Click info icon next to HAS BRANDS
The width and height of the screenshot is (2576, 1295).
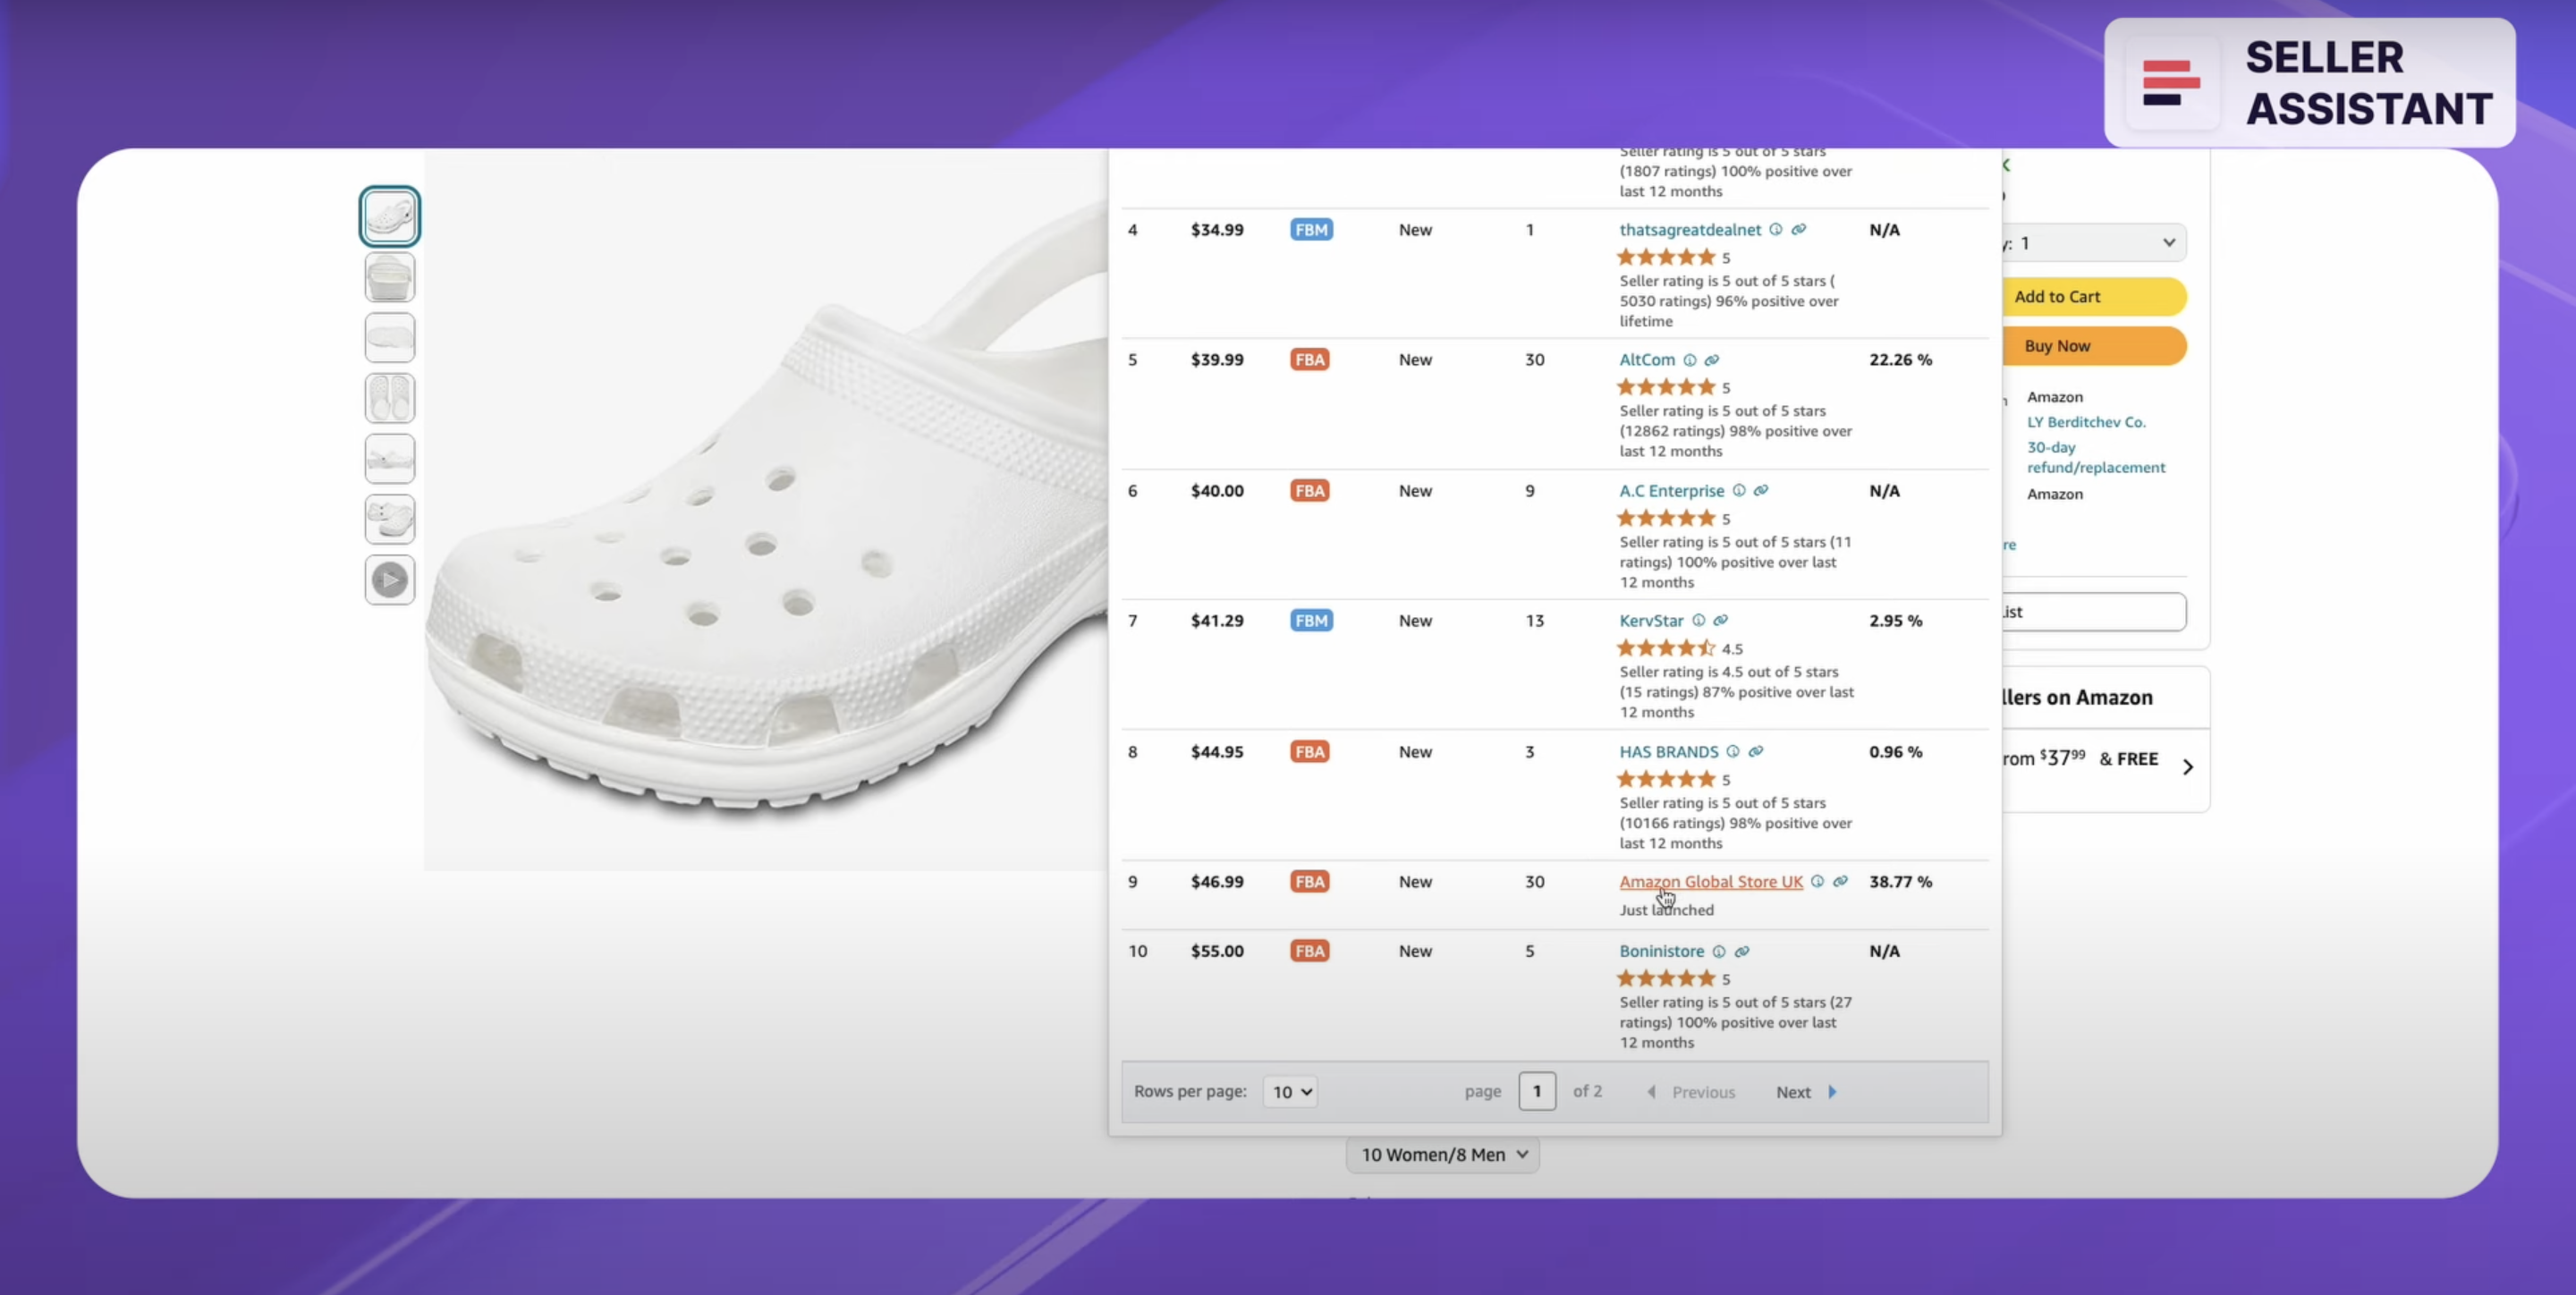coord(1733,751)
